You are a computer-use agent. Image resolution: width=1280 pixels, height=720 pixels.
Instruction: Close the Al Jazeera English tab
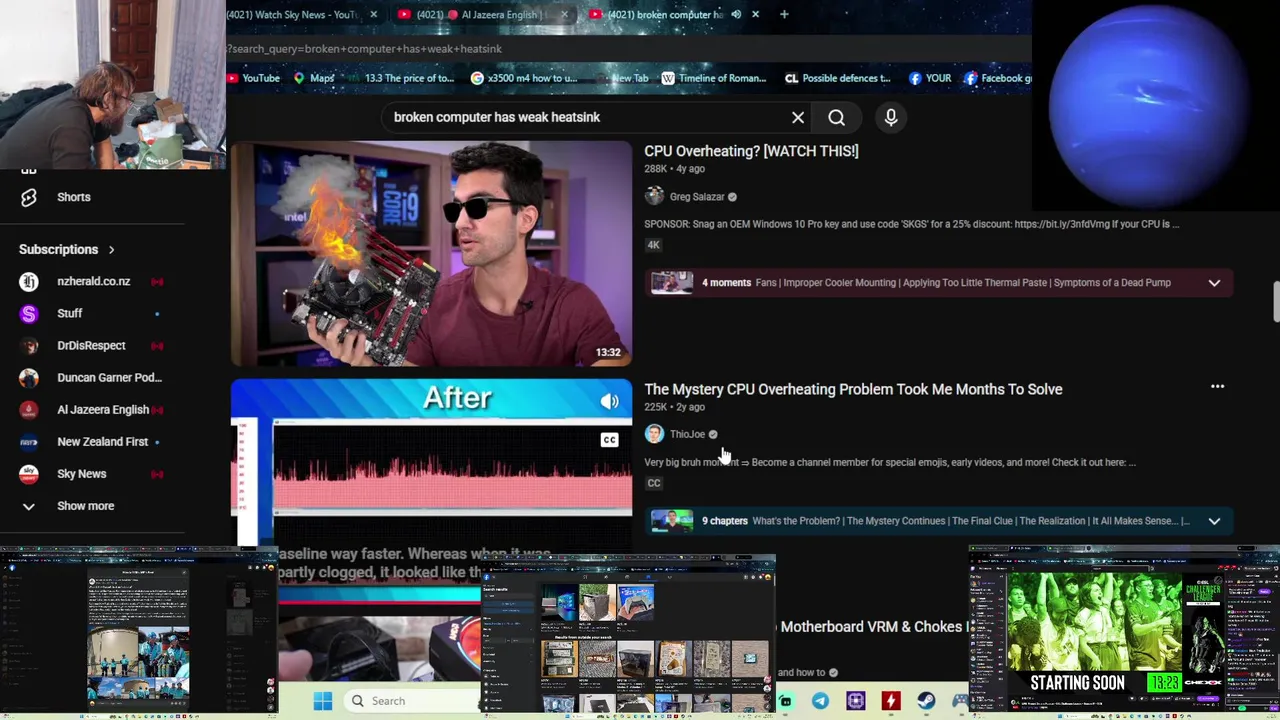pyautogui.click(x=564, y=14)
